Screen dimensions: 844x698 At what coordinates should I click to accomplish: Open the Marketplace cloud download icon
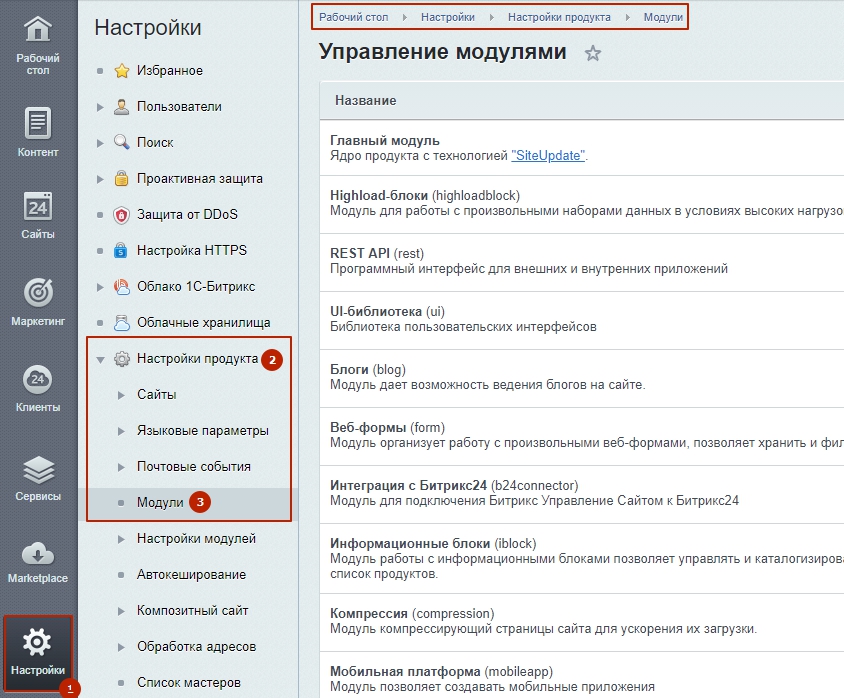[x=38, y=554]
